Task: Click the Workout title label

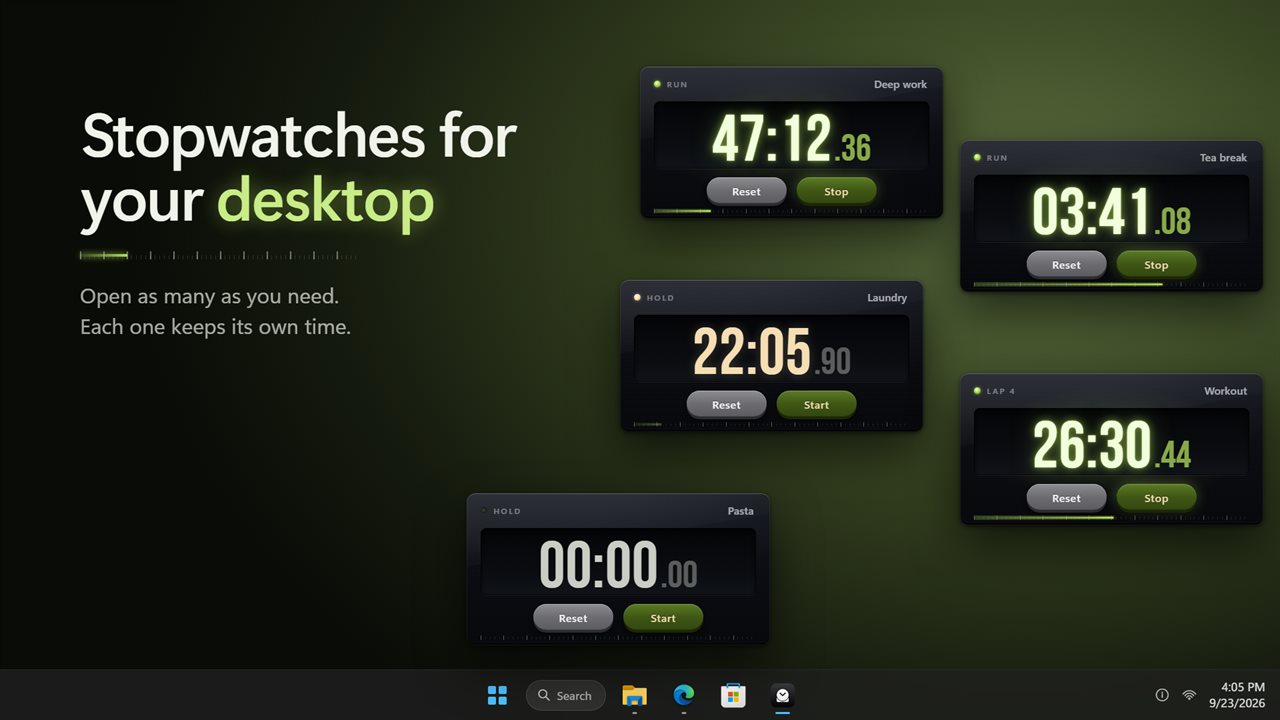Action: click(x=1225, y=391)
